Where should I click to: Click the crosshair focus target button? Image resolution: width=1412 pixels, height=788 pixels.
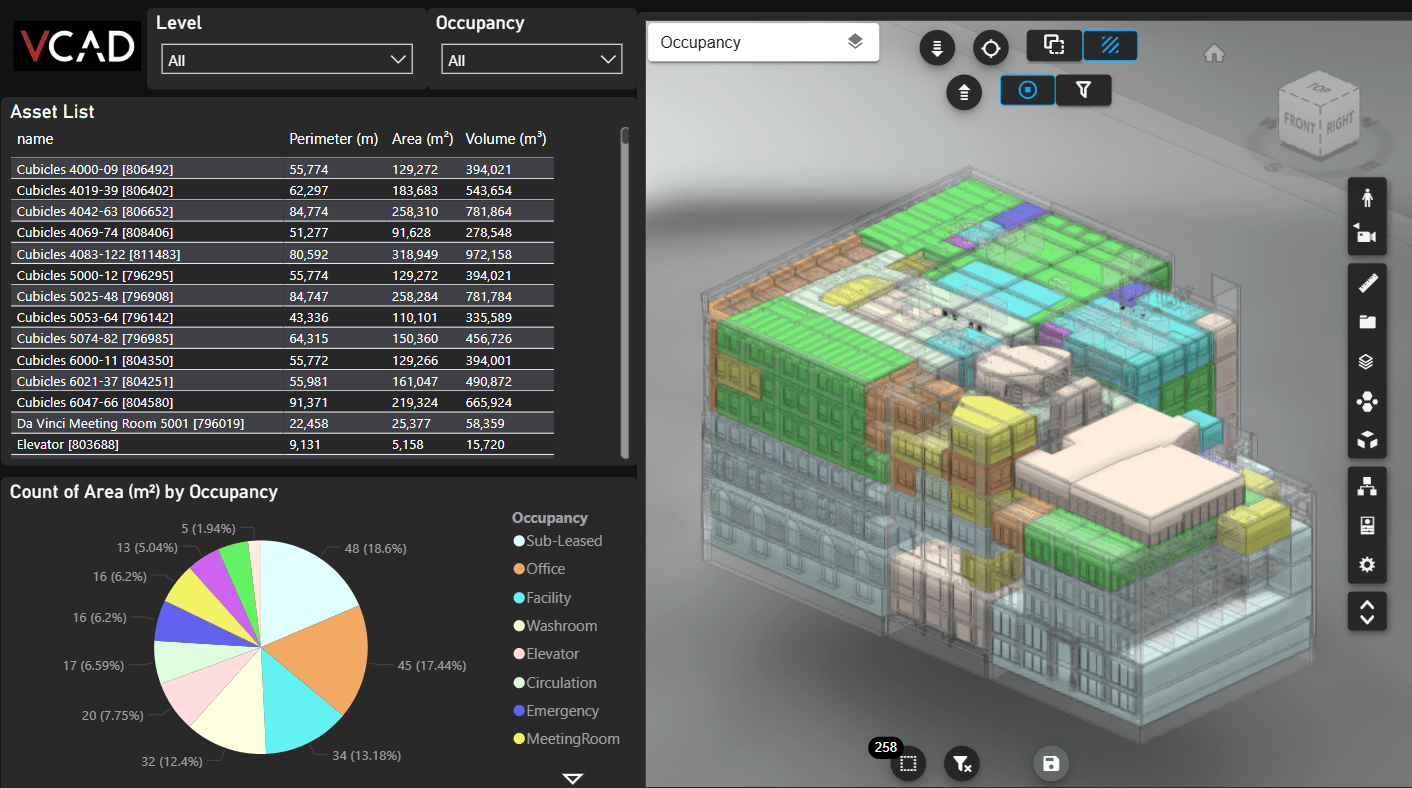[990, 48]
